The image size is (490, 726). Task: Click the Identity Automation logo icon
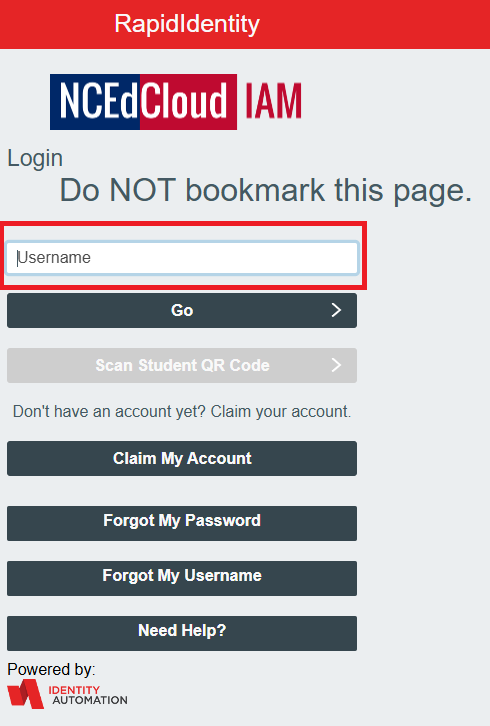click(x=25, y=694)
